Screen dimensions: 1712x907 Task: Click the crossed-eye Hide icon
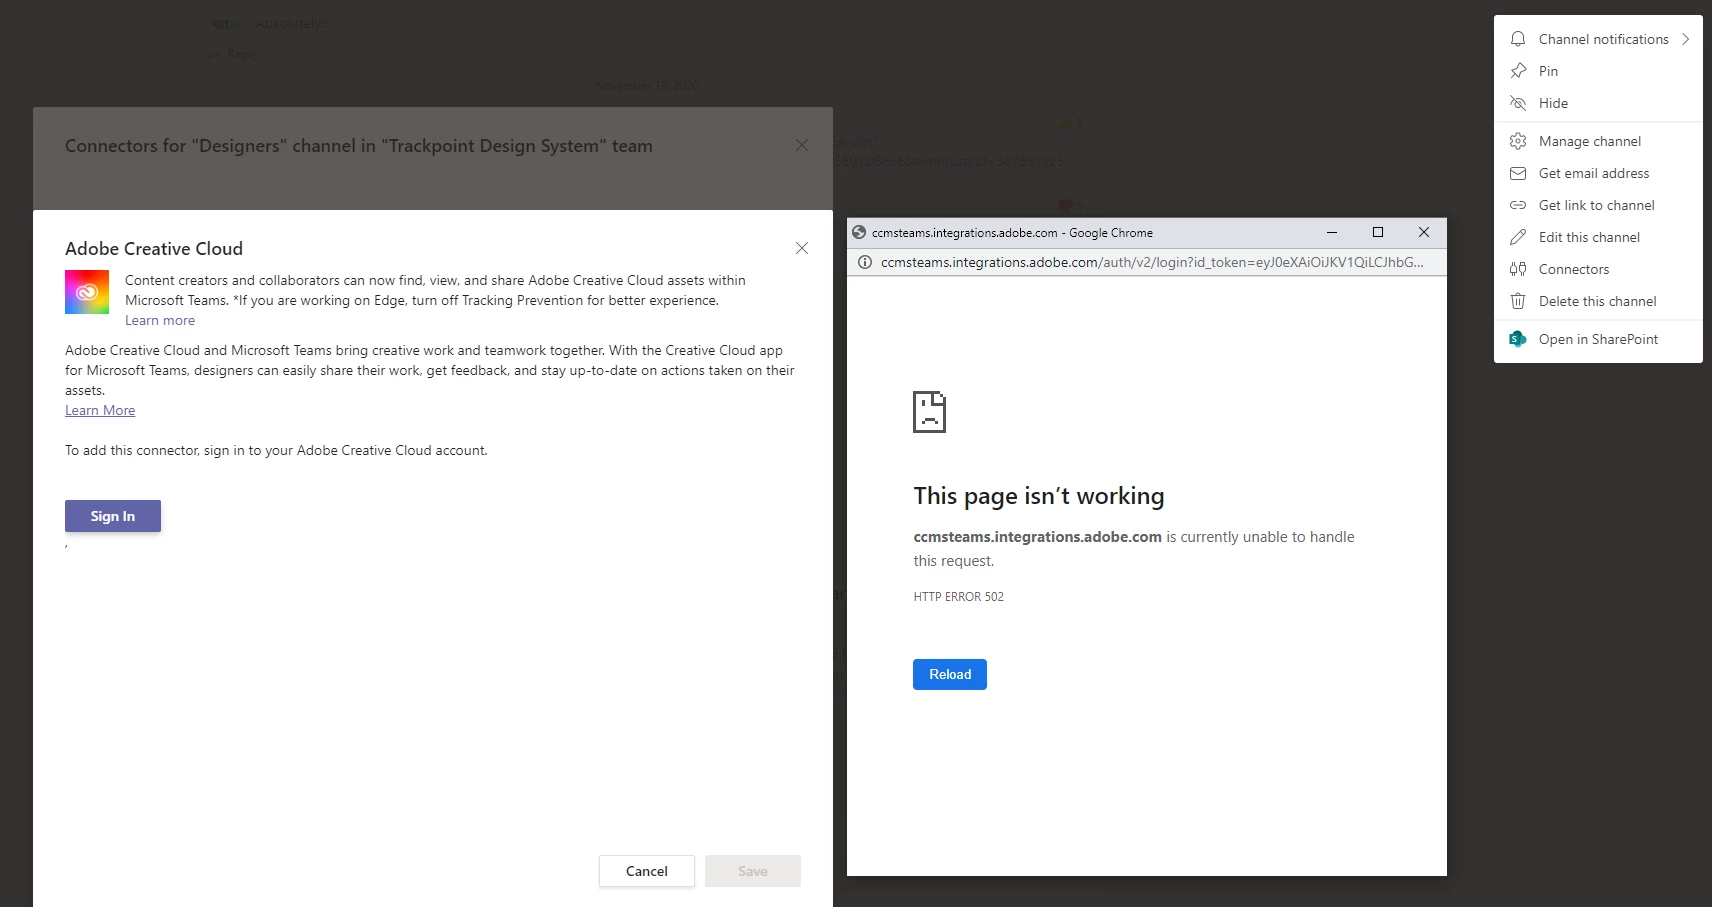[x=1518, y=103]
